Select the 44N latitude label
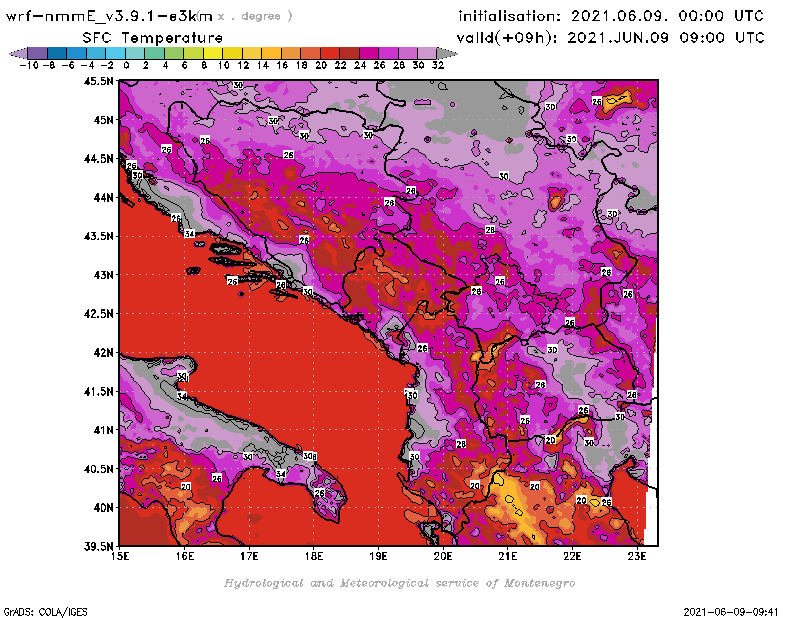The image size is (800, 618). (103, 197)
